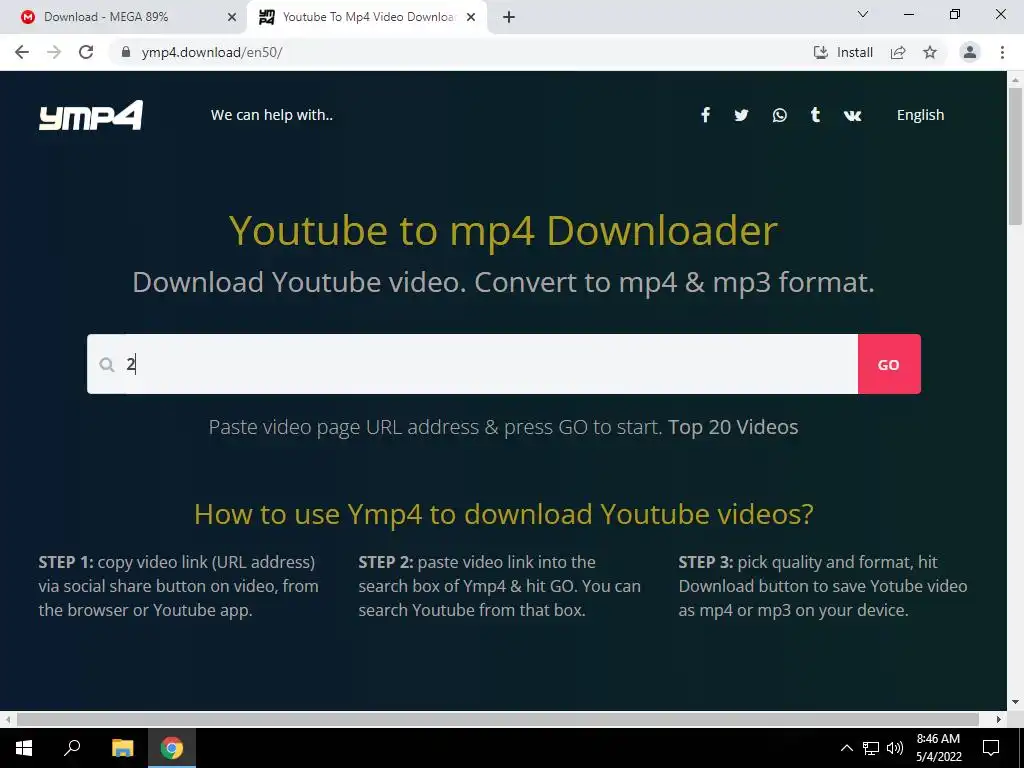Open the taskbar clock and date
The image size is (1024, 768).
coord(938,748)
